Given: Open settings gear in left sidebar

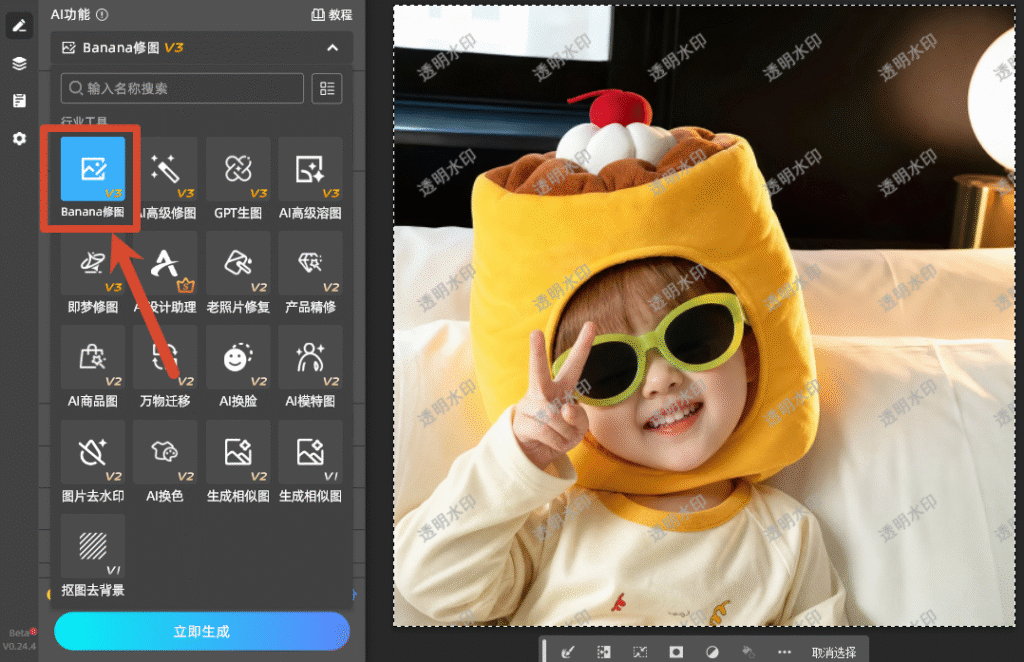Looking at the screenshot, I should [x=20, y=138].
